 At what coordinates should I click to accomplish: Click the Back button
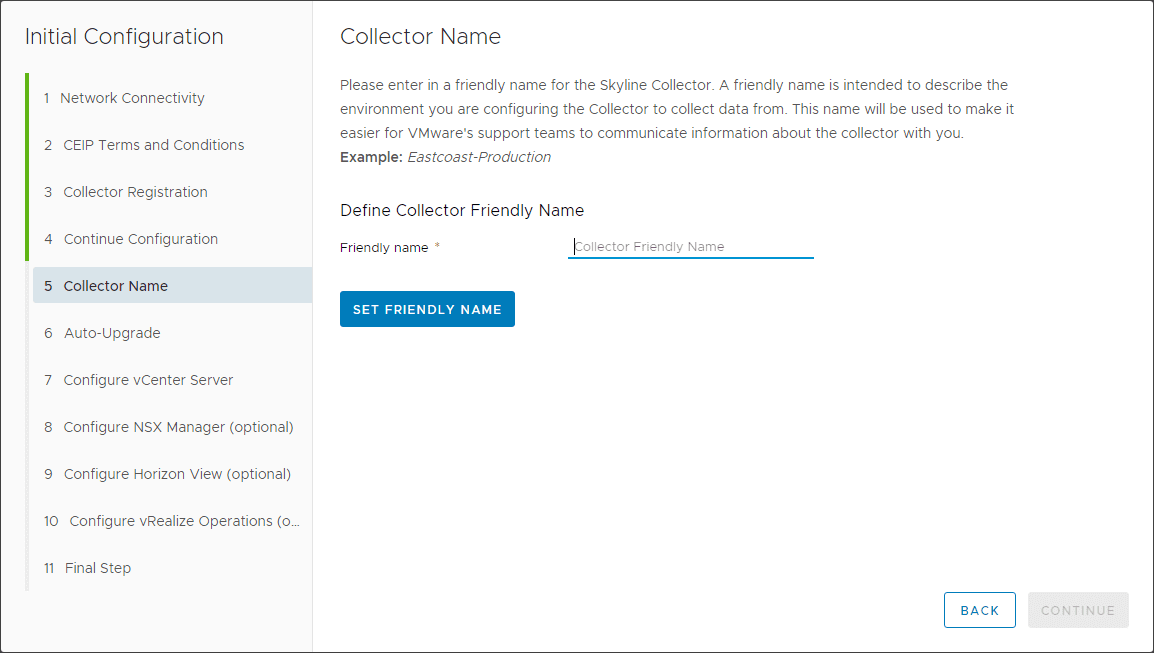(979, 610)
